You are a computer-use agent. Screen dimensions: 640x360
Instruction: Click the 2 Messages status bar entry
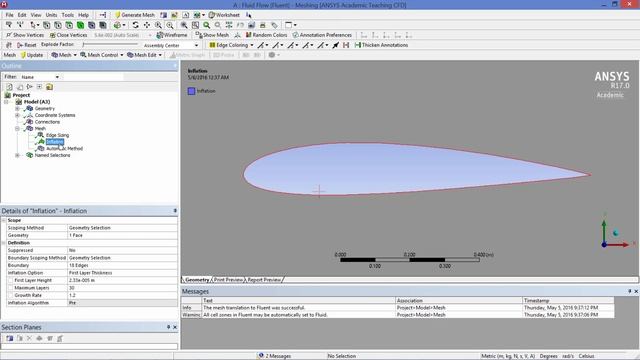[x=275, y=356]
